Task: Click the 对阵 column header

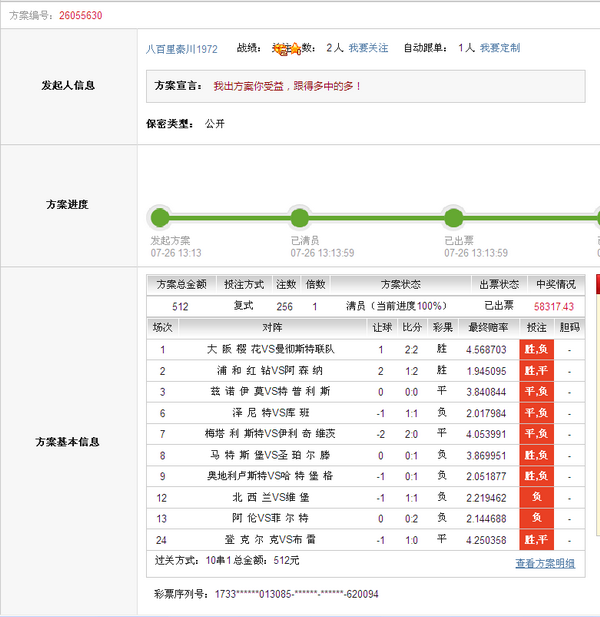Action: coord(272,327)
